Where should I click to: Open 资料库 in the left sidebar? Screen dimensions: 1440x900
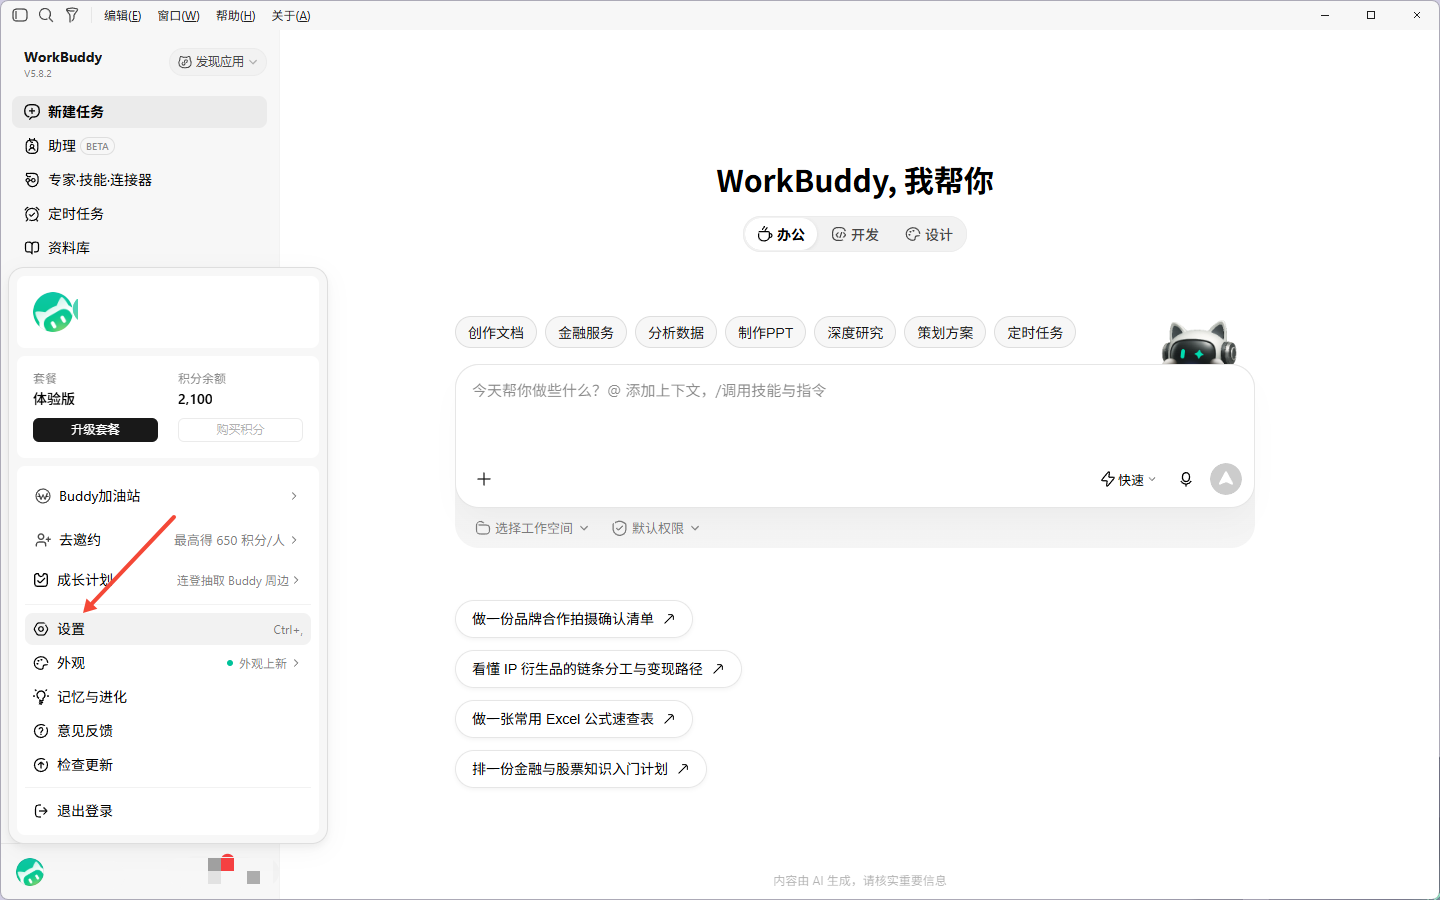coord(139,248)
